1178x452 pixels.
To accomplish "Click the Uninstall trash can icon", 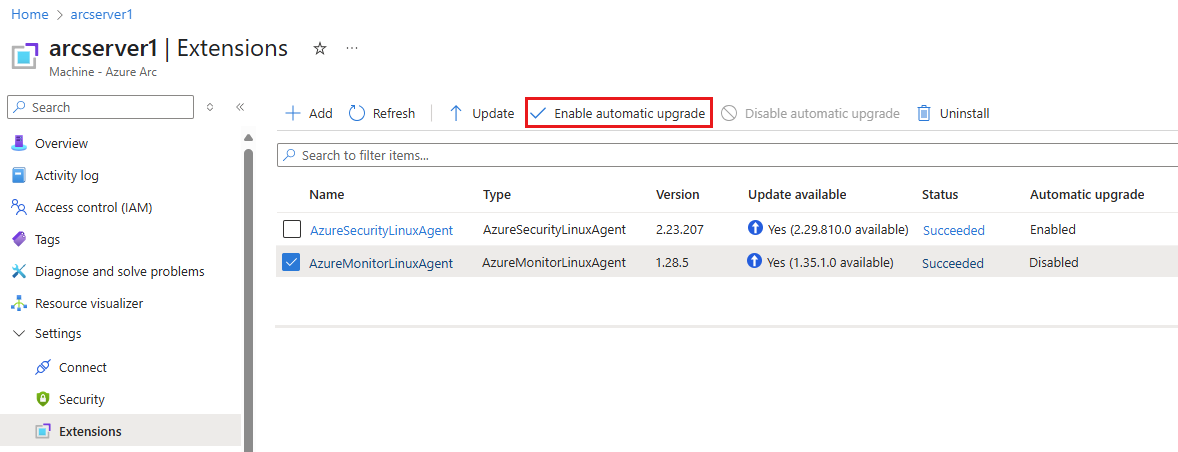I will pyautogui.click(x=924, y=113).
